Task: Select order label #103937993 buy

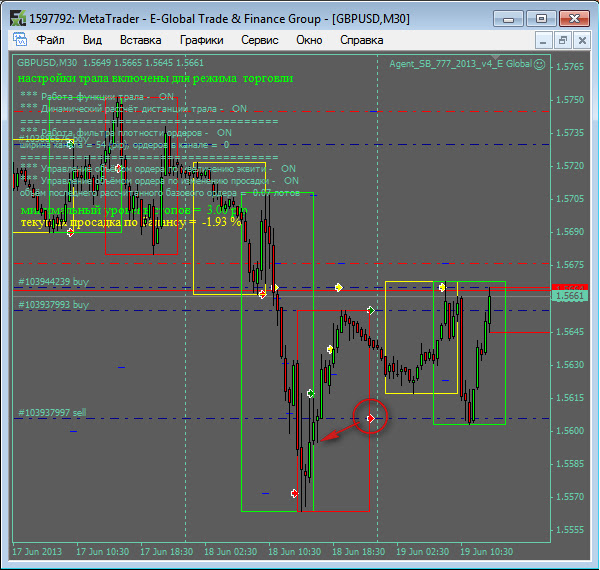Action: coord(54,305)
